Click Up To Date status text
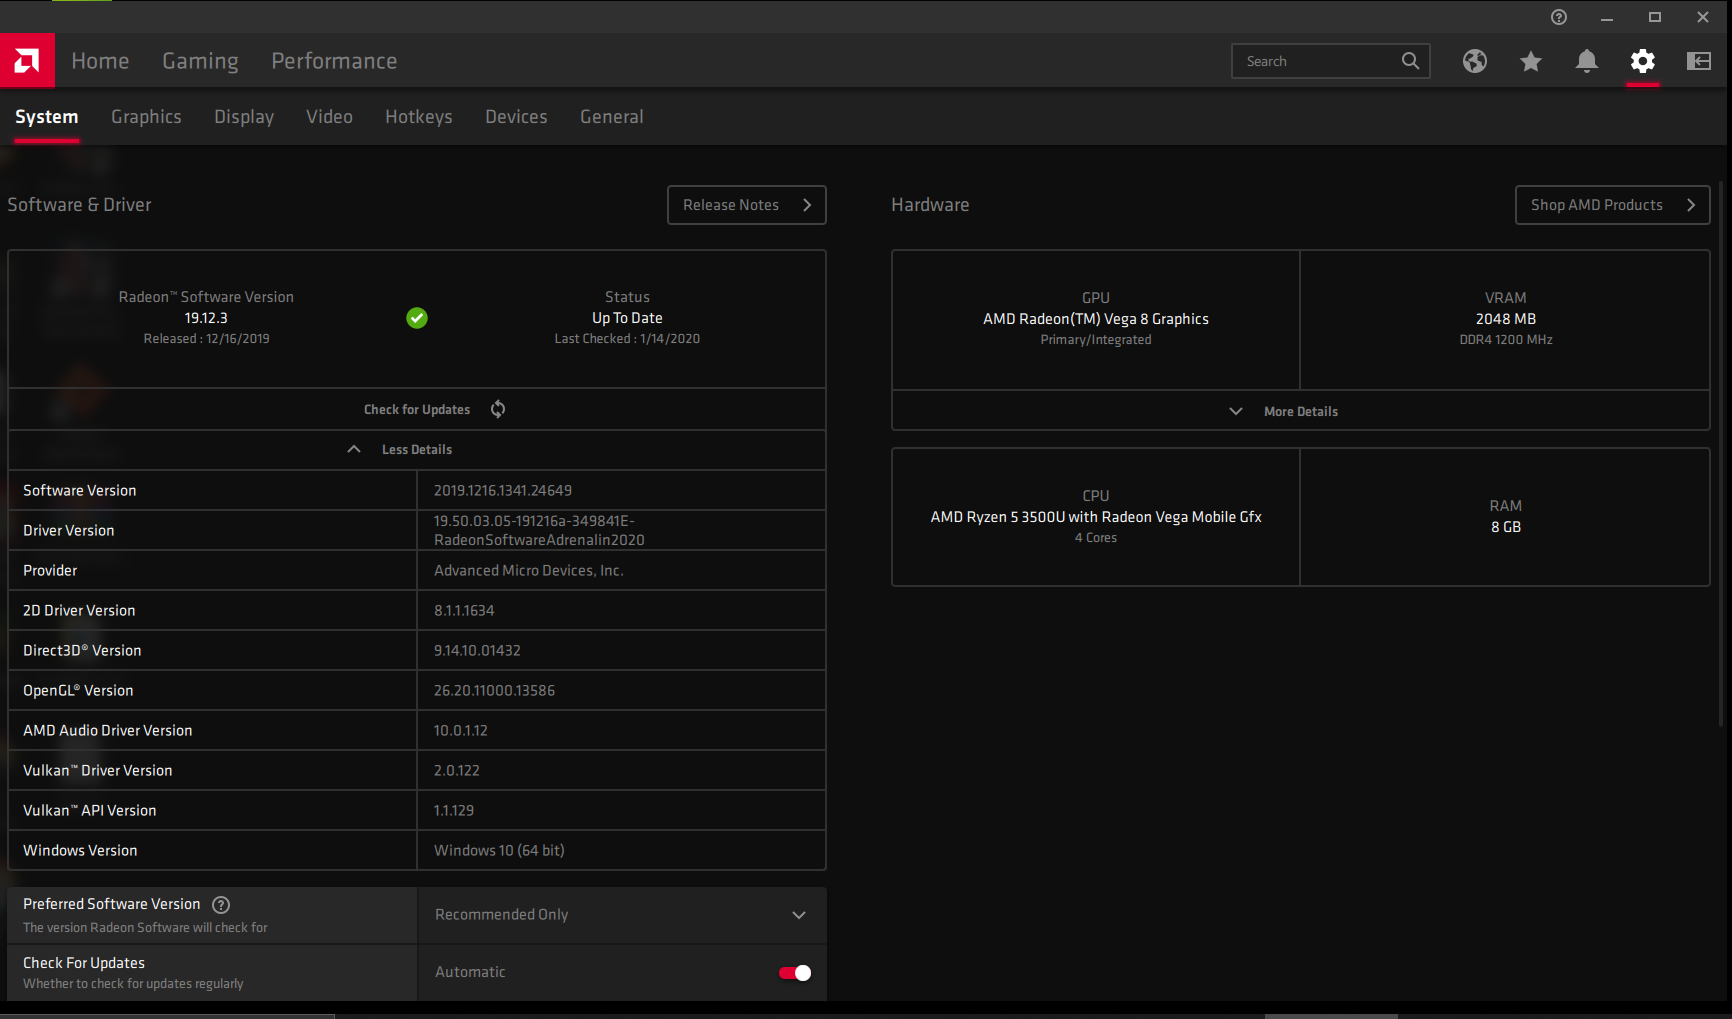The width and height of the screenshot is (1732, 1019). 627,318
